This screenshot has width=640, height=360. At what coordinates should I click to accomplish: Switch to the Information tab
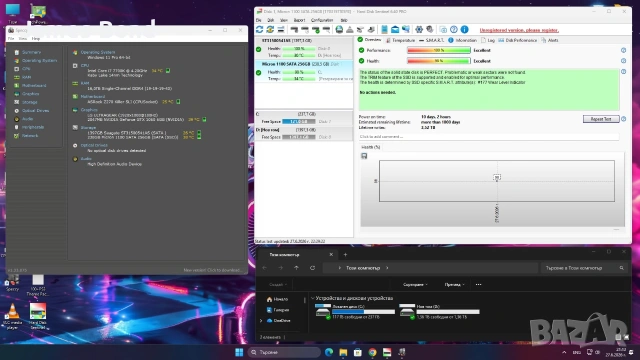(x=462, y=40)
